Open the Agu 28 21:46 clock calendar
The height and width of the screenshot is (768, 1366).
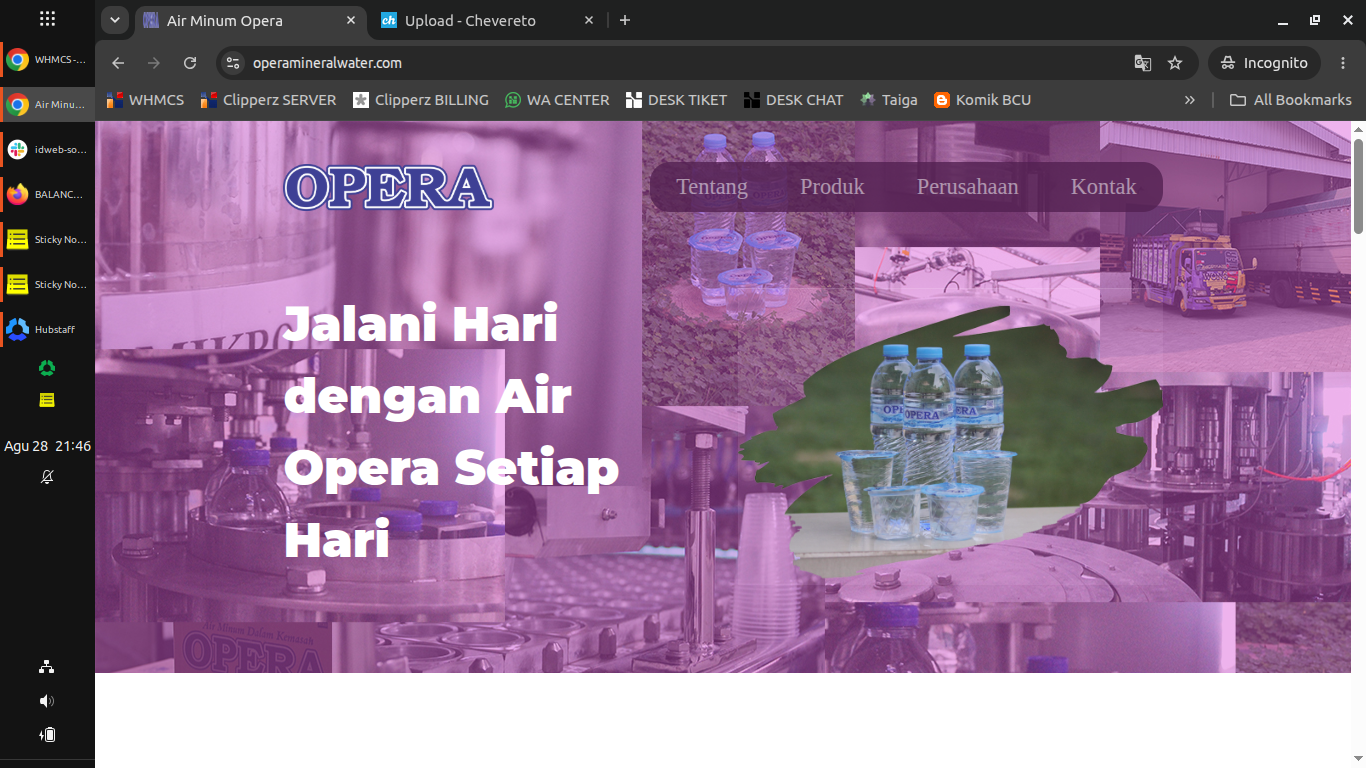[47, 446]
